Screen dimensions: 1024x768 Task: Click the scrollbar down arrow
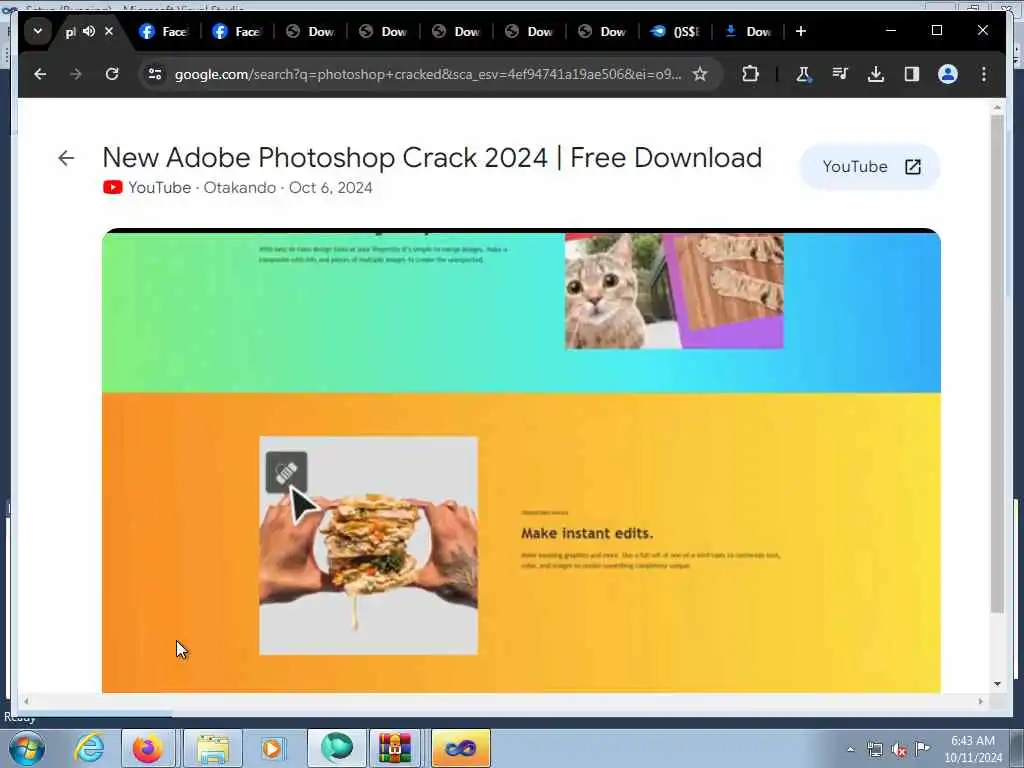[997, 684]
